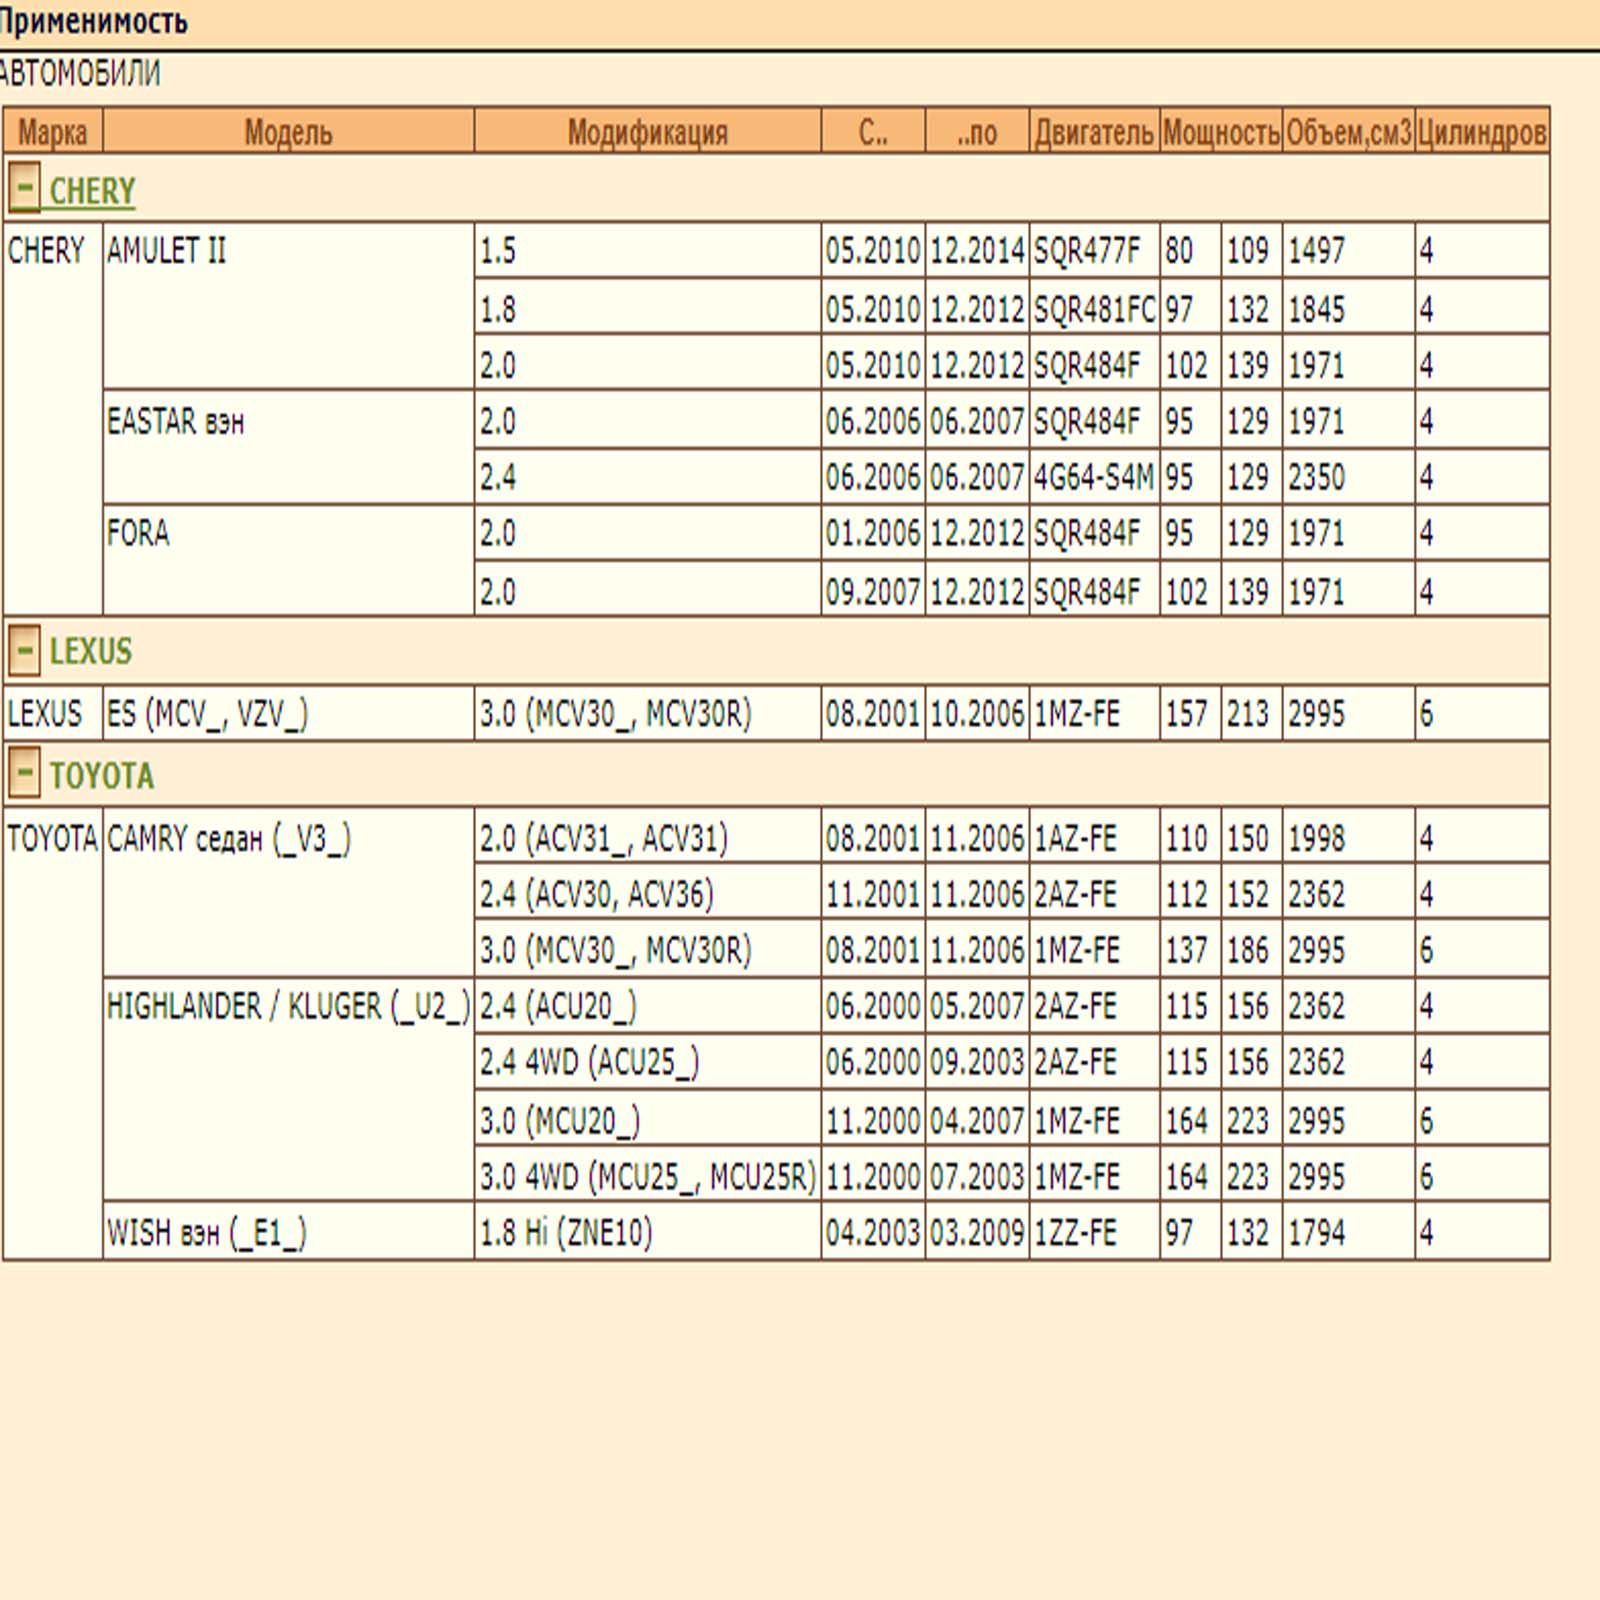Viewport: 1600px width, 1600px height.
Task: Select modification 2.0 (ACV31_, ACV31)
Action: [604, 838]
